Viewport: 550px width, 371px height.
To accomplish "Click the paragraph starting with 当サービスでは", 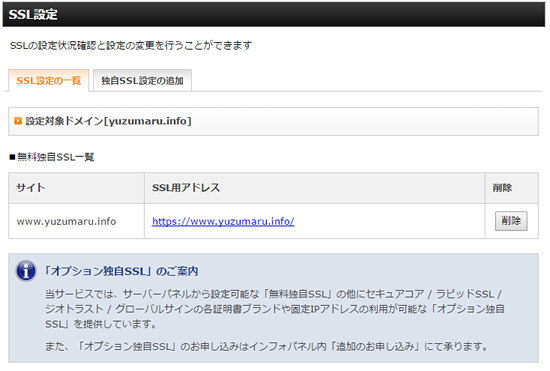I will click(275, 309).
